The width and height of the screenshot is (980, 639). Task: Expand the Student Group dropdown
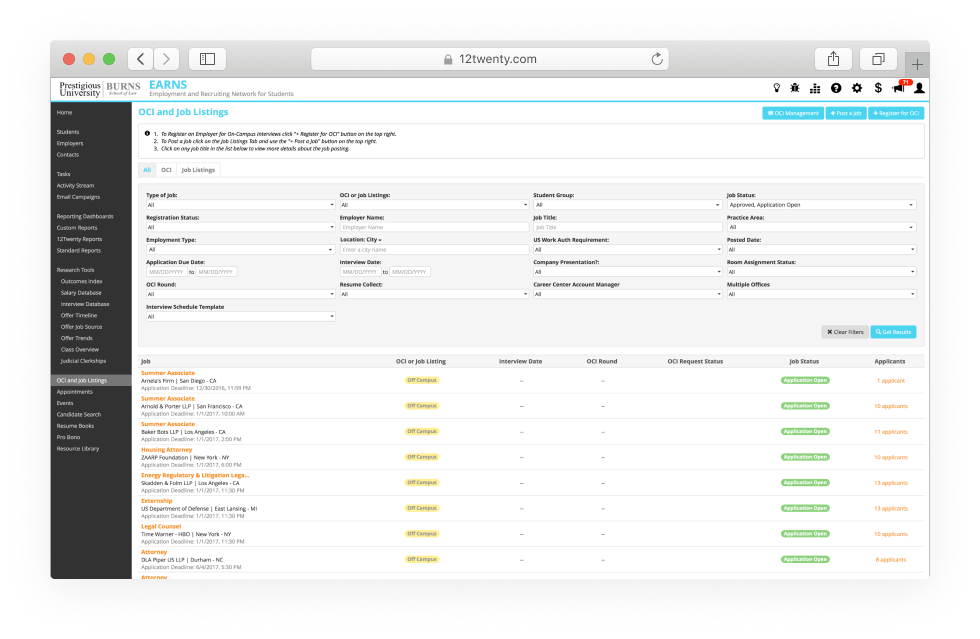pyautogui.click(x=628, y=205)
